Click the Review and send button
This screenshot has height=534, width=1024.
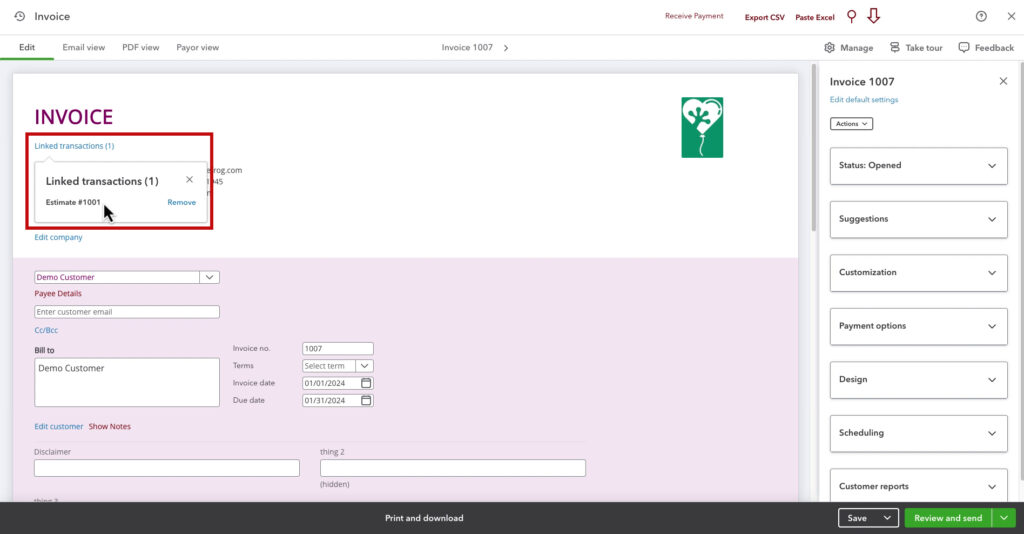[948, 518]
